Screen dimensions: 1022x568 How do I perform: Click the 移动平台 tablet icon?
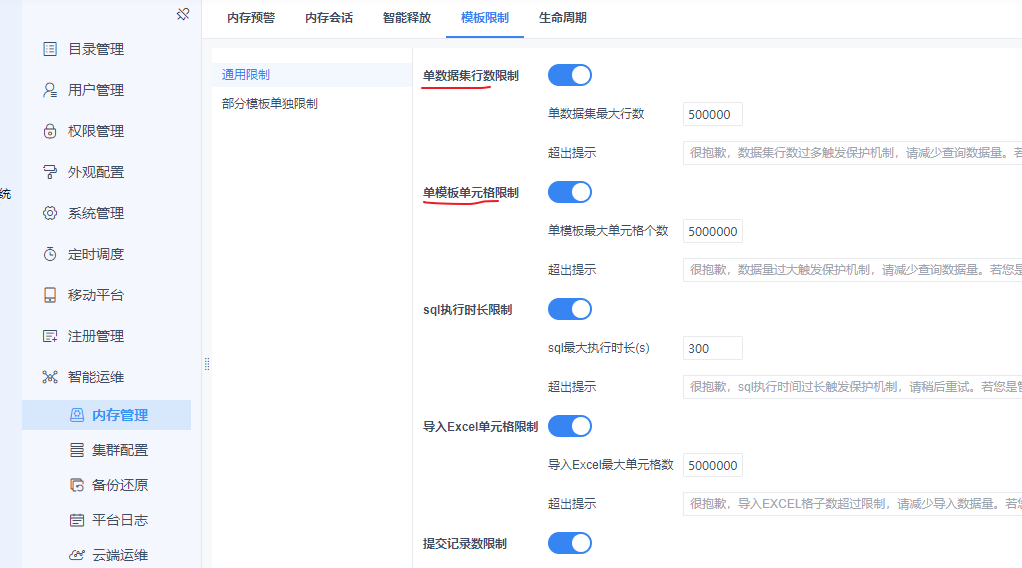[50, 295]
